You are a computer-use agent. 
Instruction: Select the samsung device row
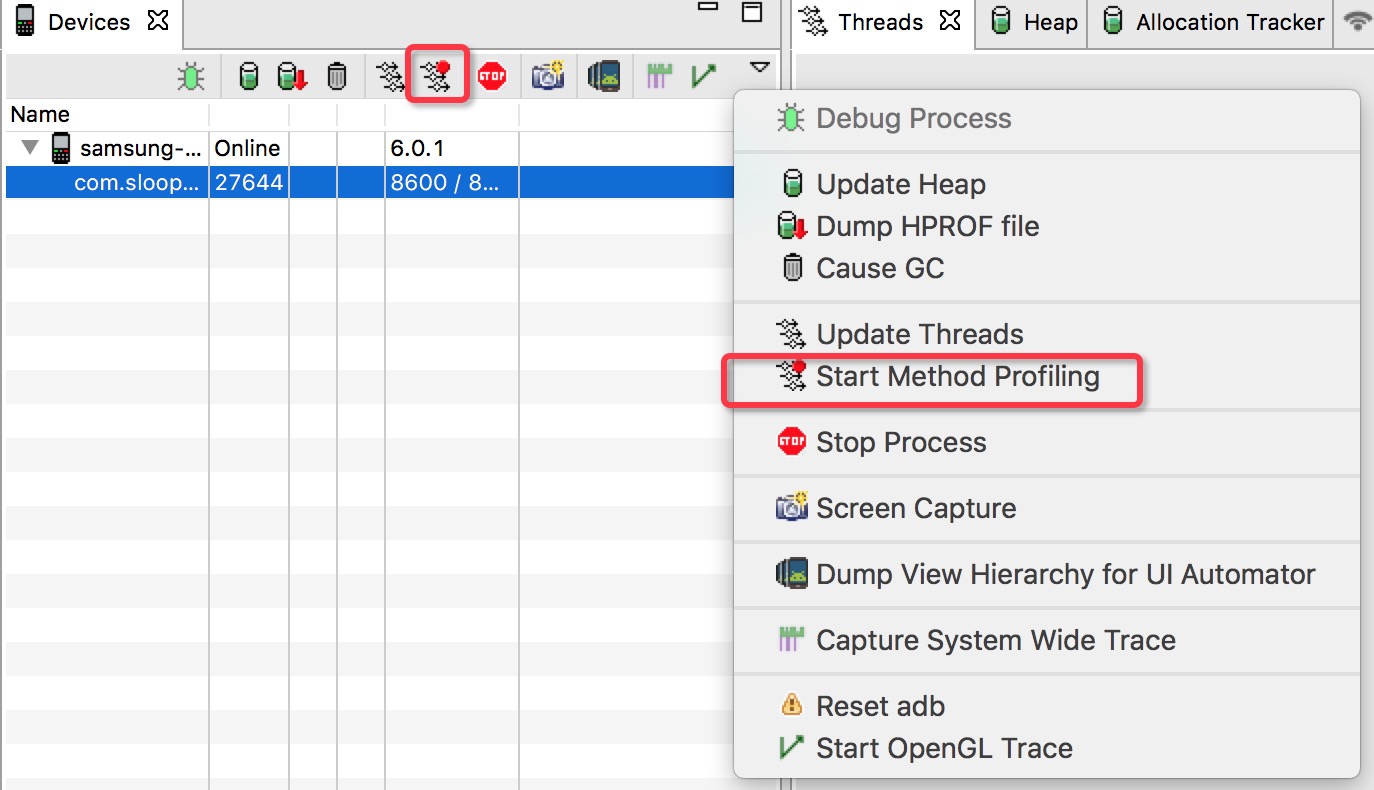pos(370,149)
